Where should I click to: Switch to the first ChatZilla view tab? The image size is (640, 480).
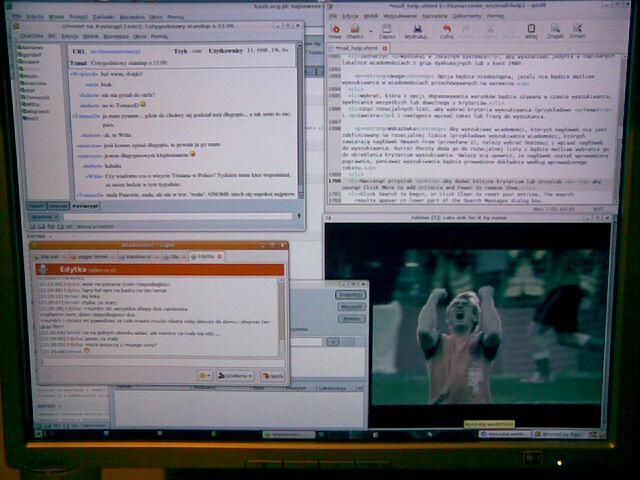37,206
